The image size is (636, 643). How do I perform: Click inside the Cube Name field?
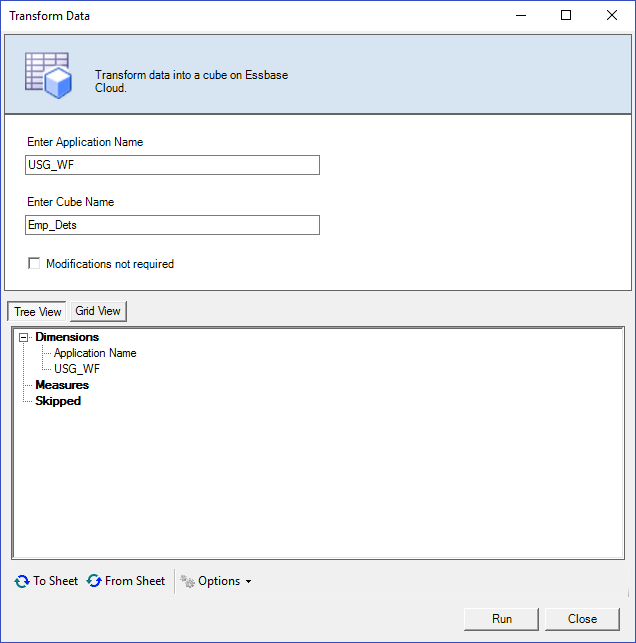point(173,225)
